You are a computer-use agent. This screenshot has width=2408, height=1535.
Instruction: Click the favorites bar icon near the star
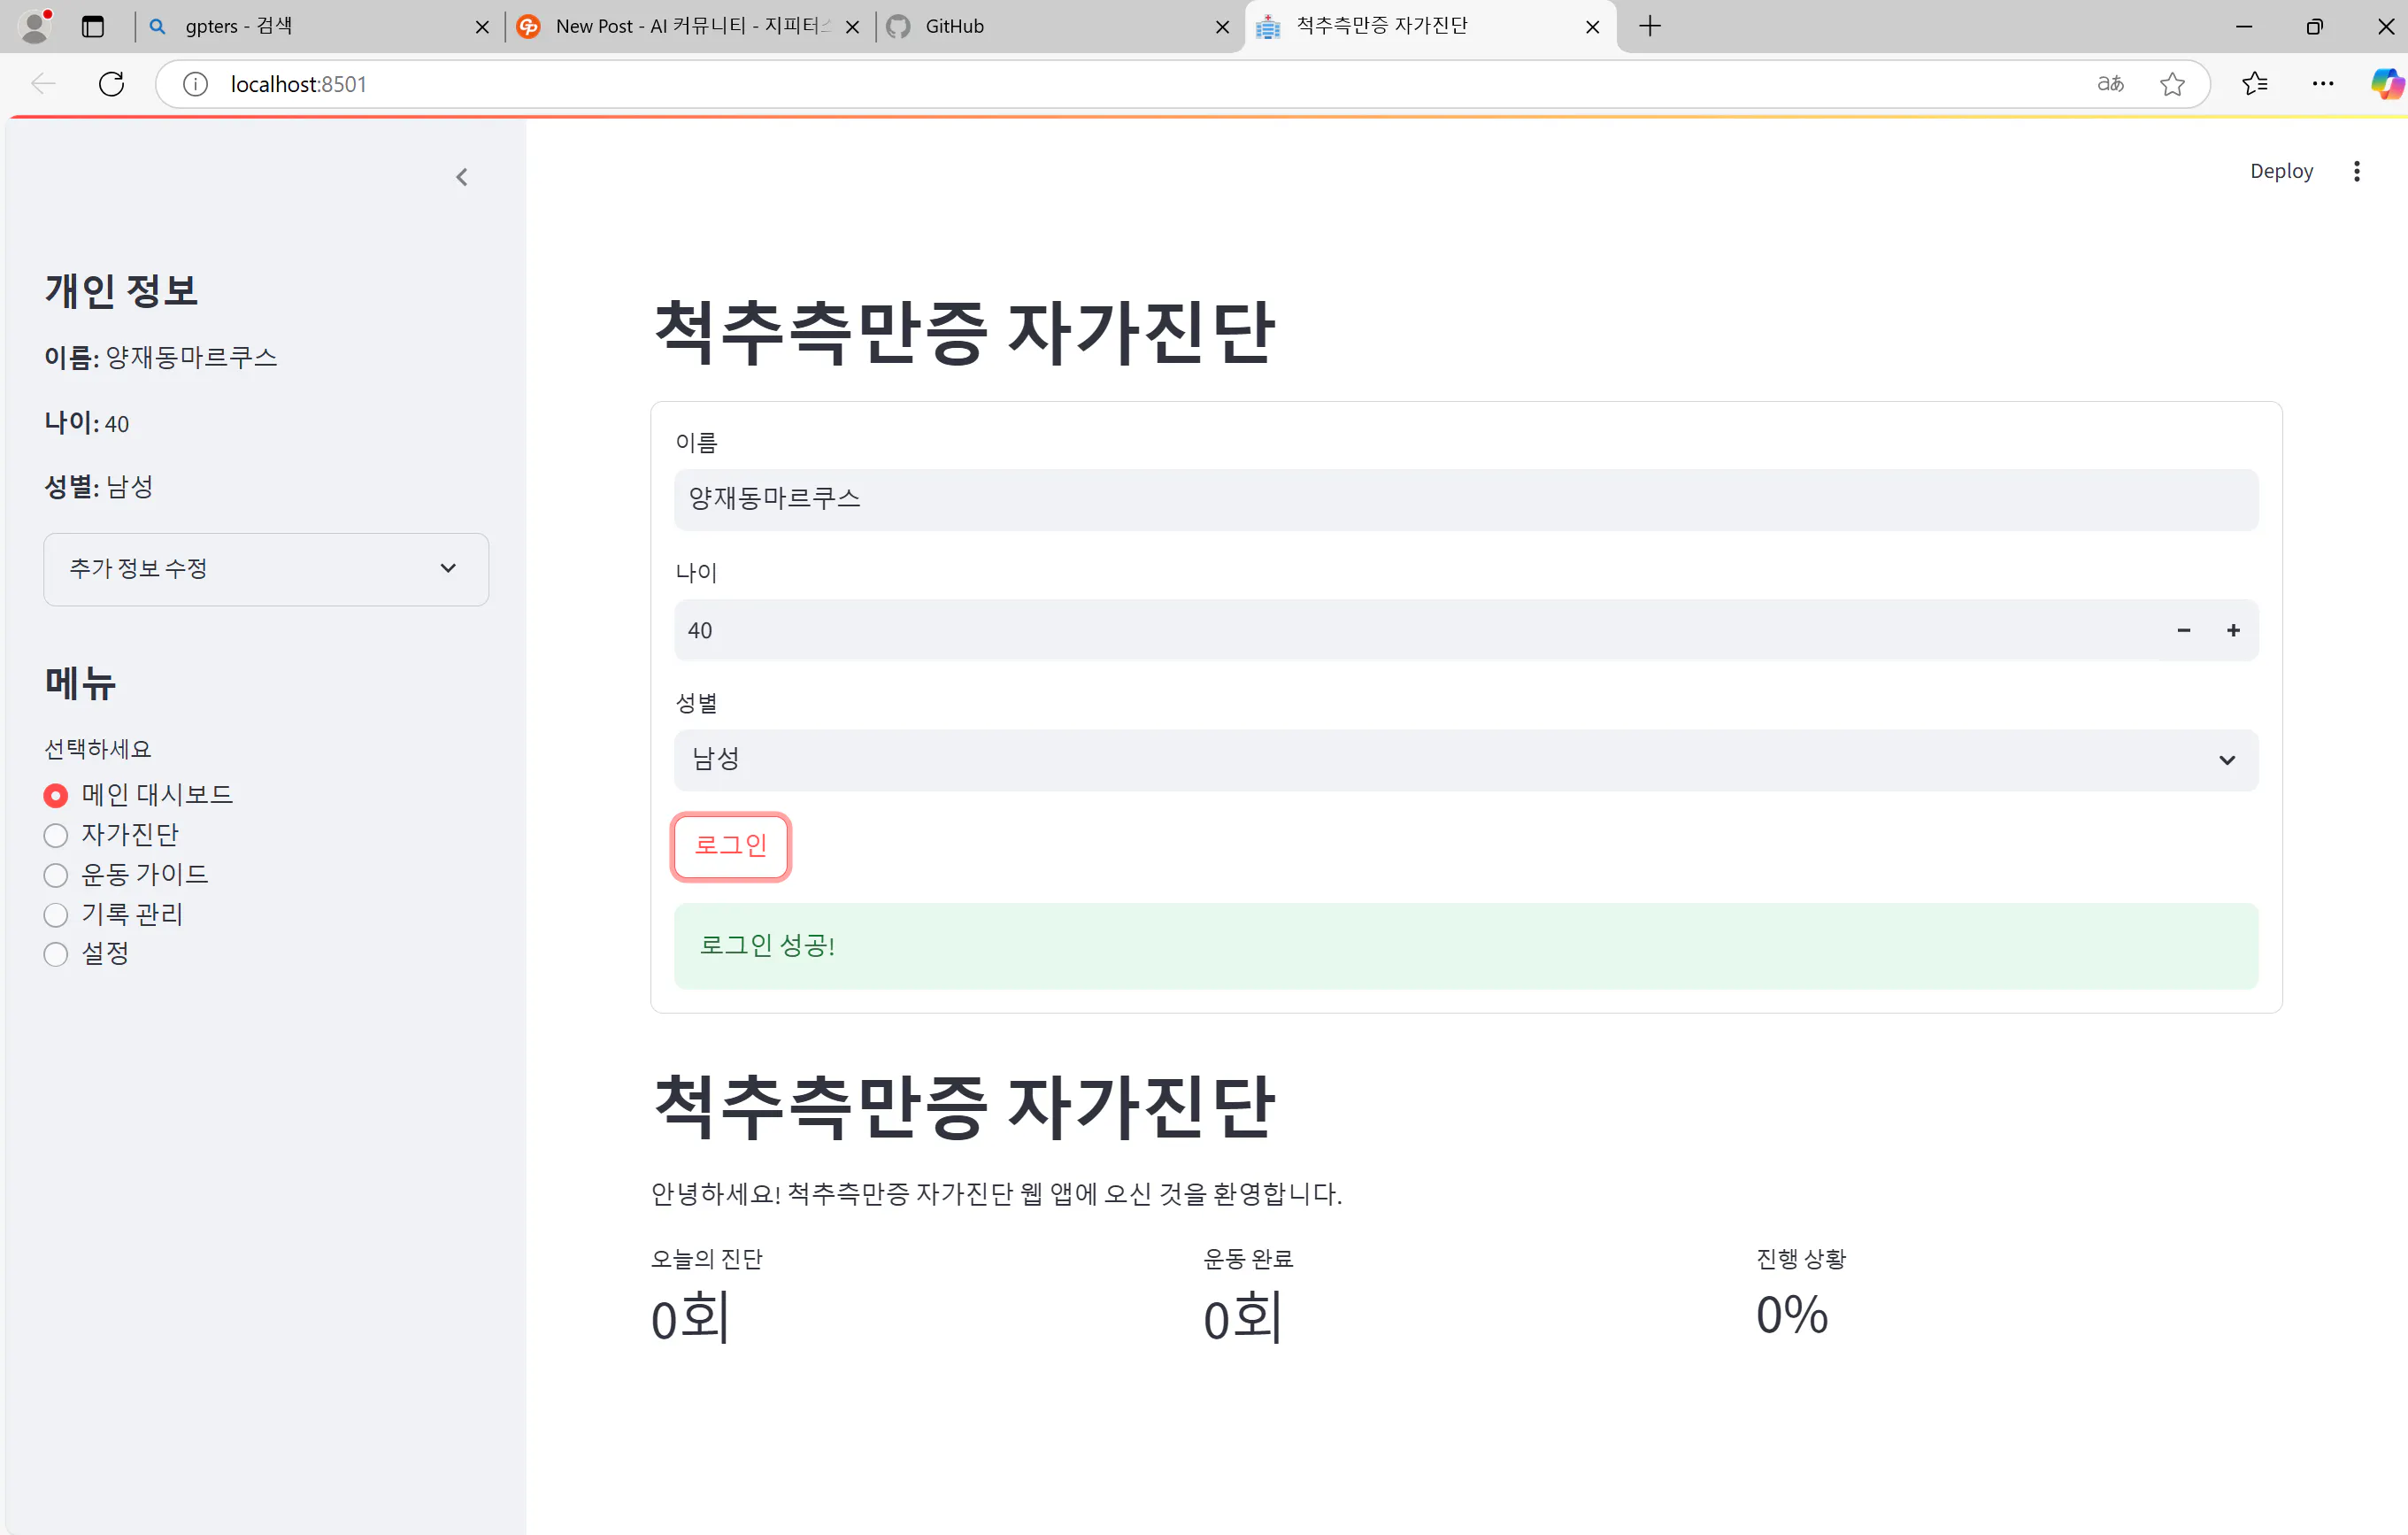coord(2255,84)
